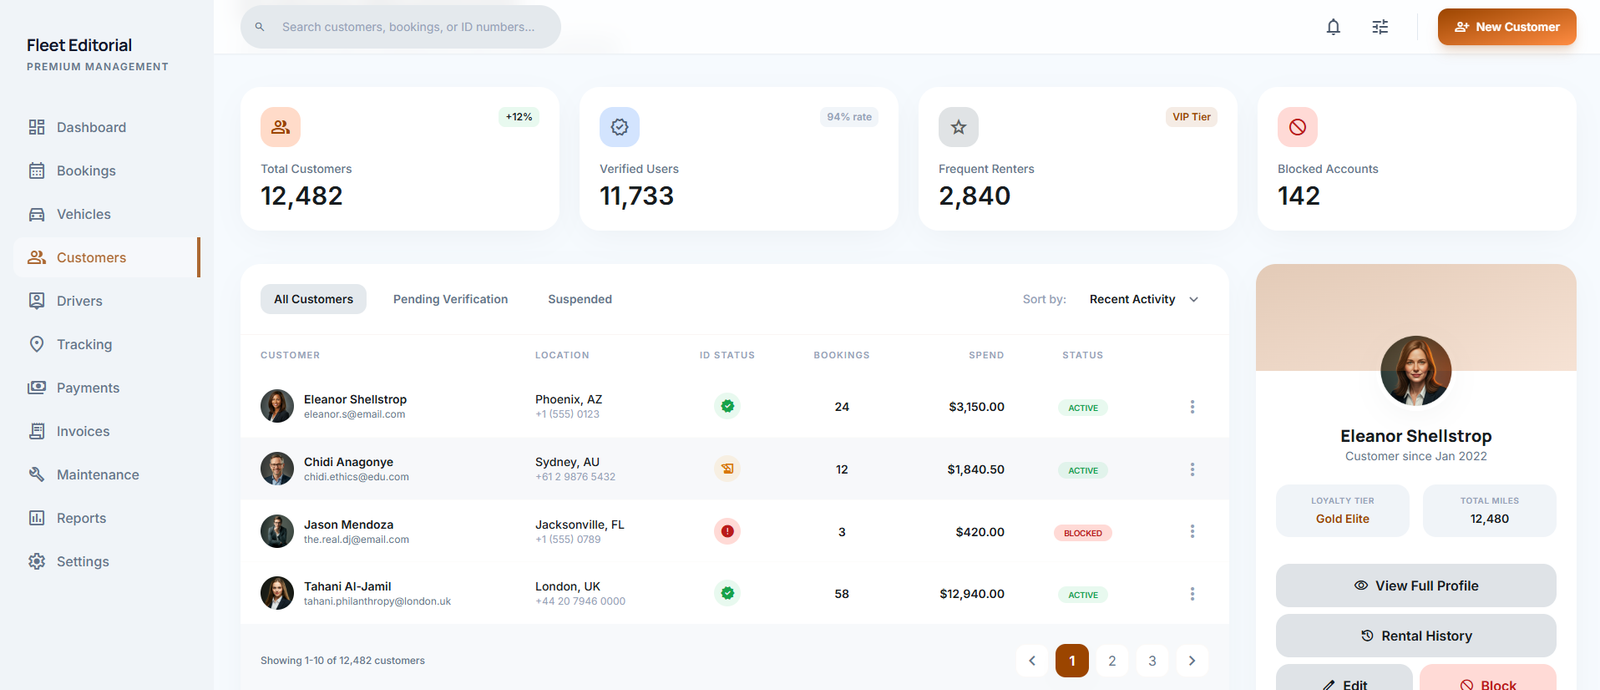
Task: Open Reports in sidebar
Action: point(107,518)
